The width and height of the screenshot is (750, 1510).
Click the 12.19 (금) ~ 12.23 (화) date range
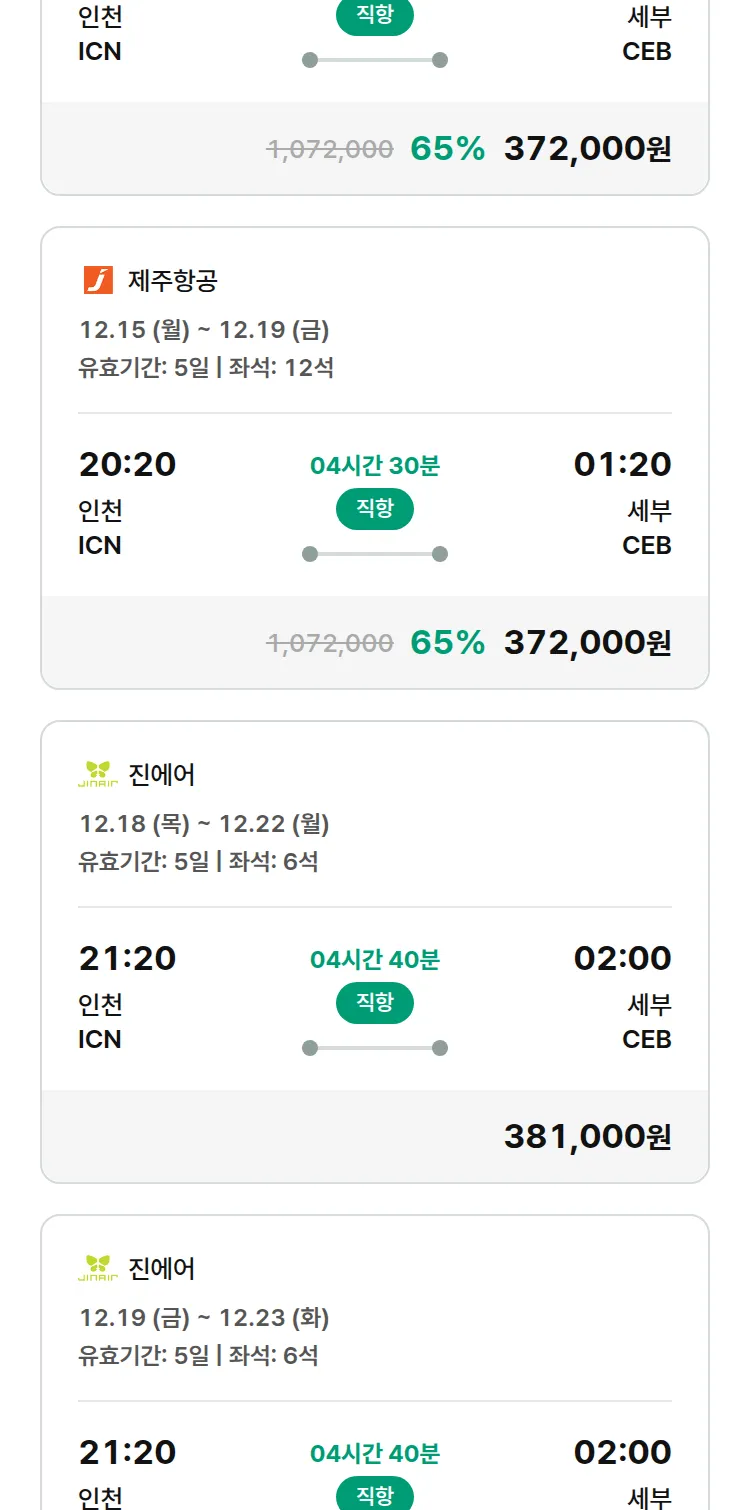[x=204, y=1318]
